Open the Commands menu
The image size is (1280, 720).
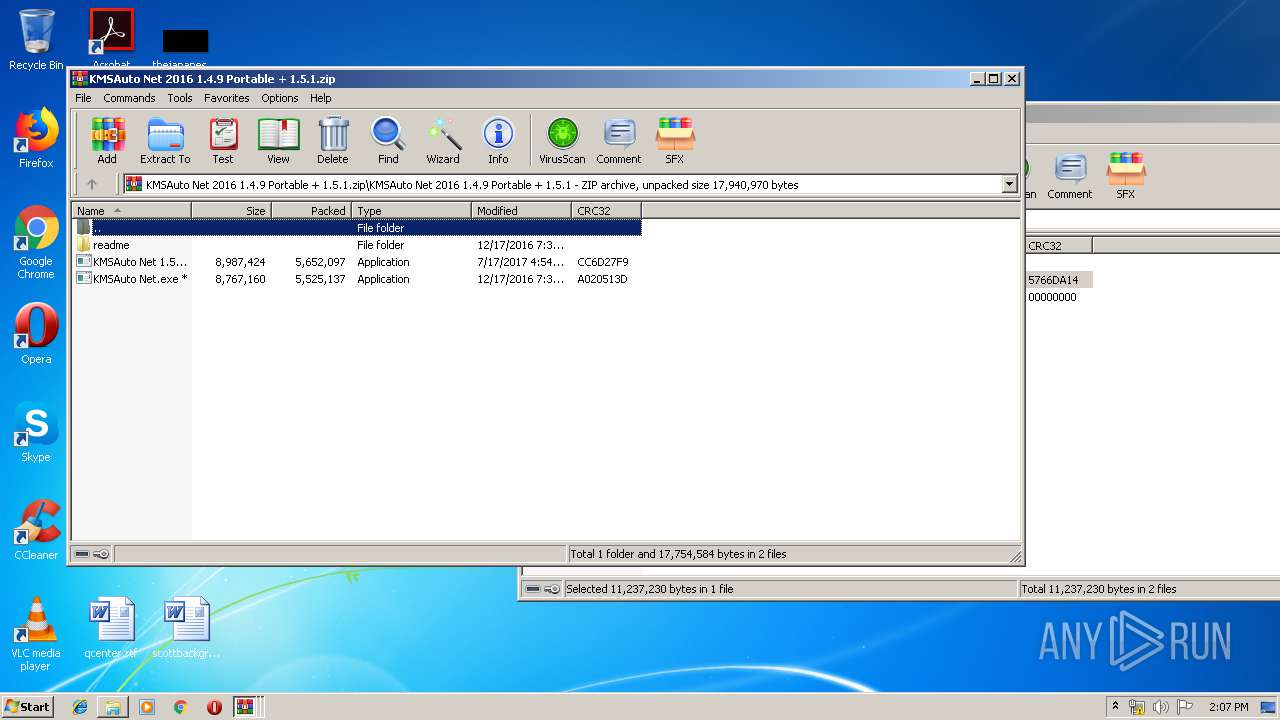click(129, 98)
